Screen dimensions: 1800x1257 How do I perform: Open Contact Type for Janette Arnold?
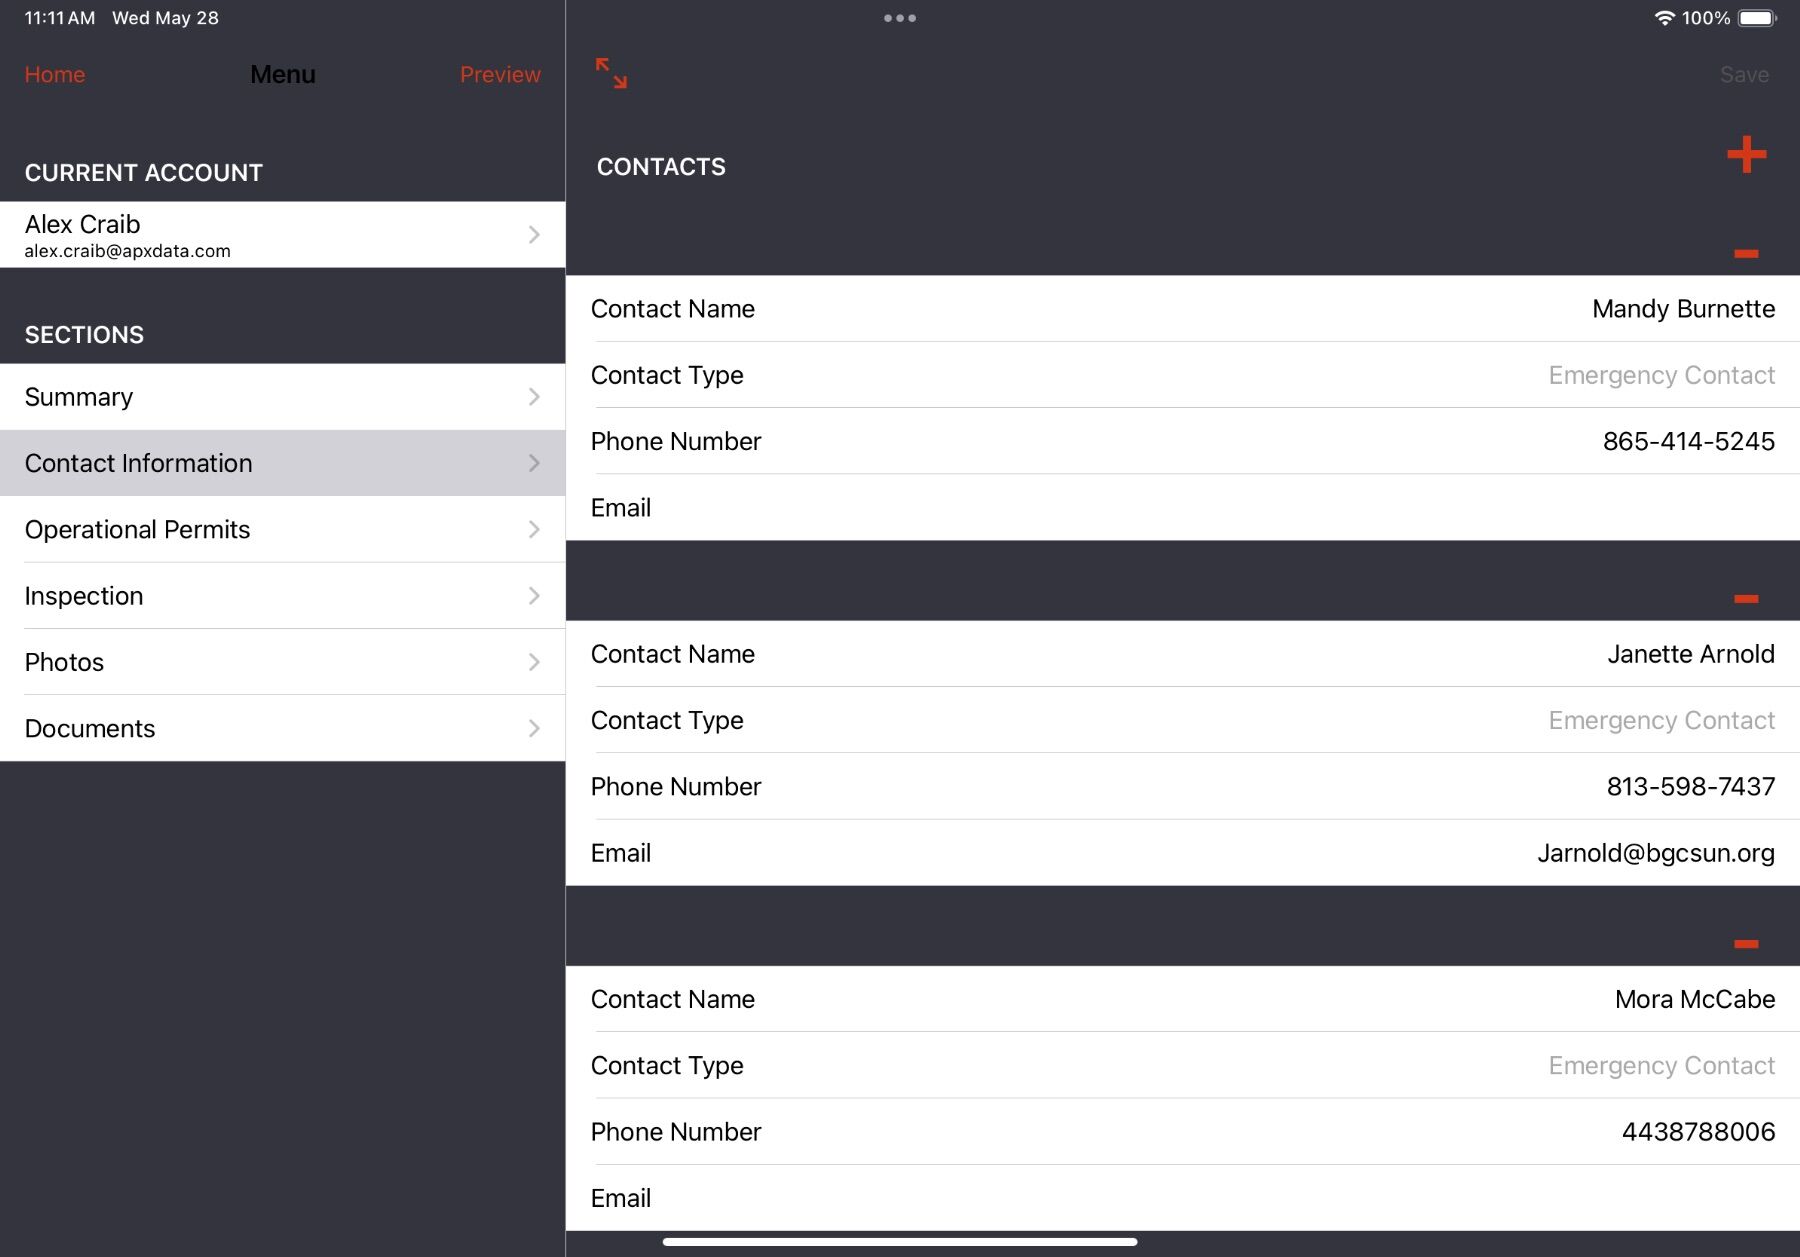(x=1180, y=720)
